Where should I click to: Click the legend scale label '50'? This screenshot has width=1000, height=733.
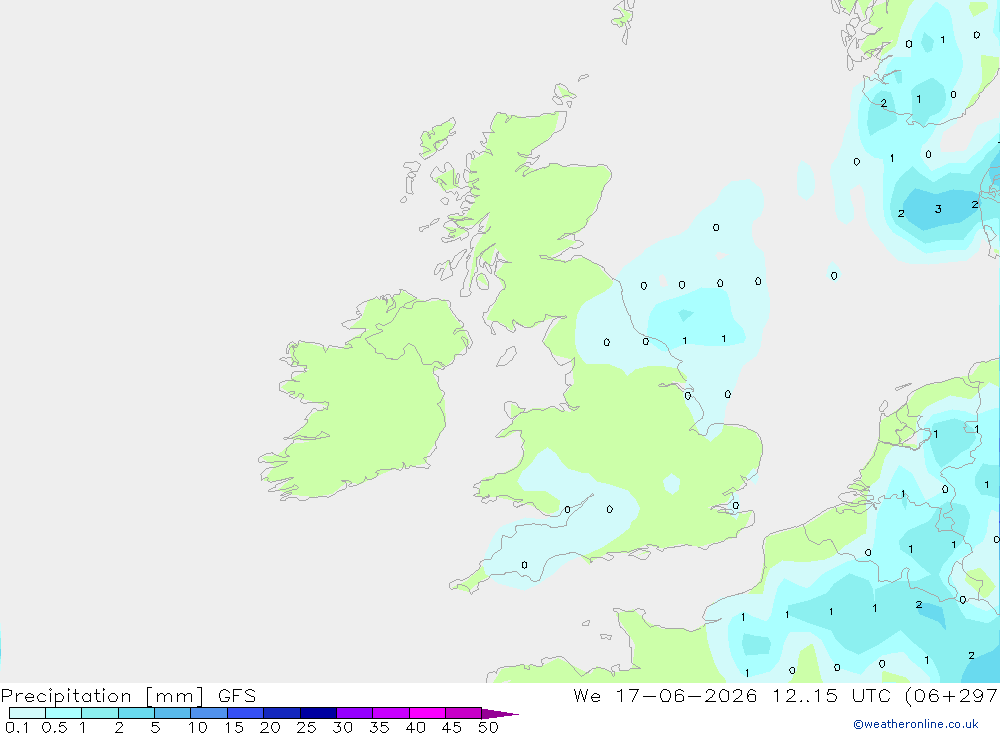(x=488, y=727)
